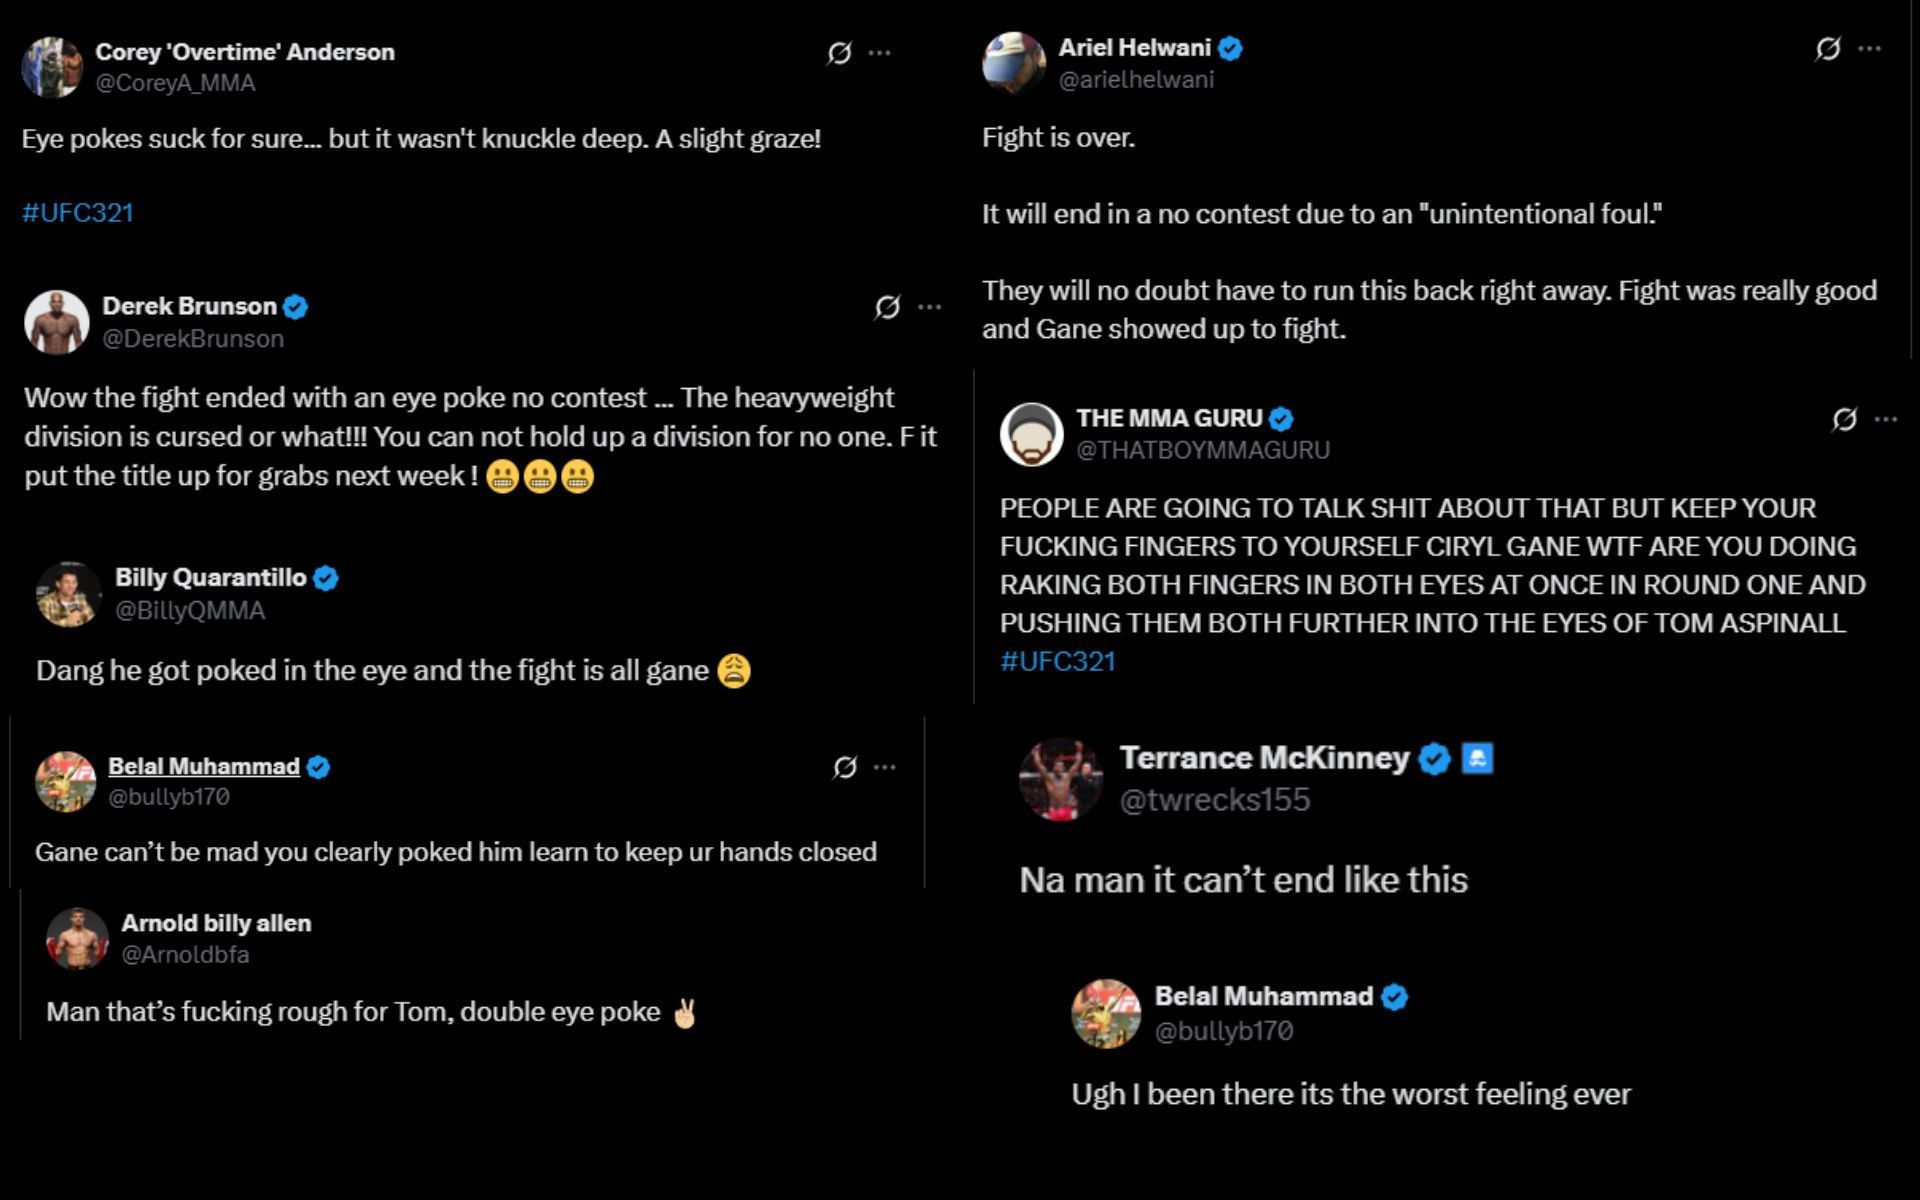Image resolution: width=1920 pixels, height=1200 pixels.
Task: Click Grok icon on Ariel Helwani's tweet
Action: click(x=1827, y=49)
